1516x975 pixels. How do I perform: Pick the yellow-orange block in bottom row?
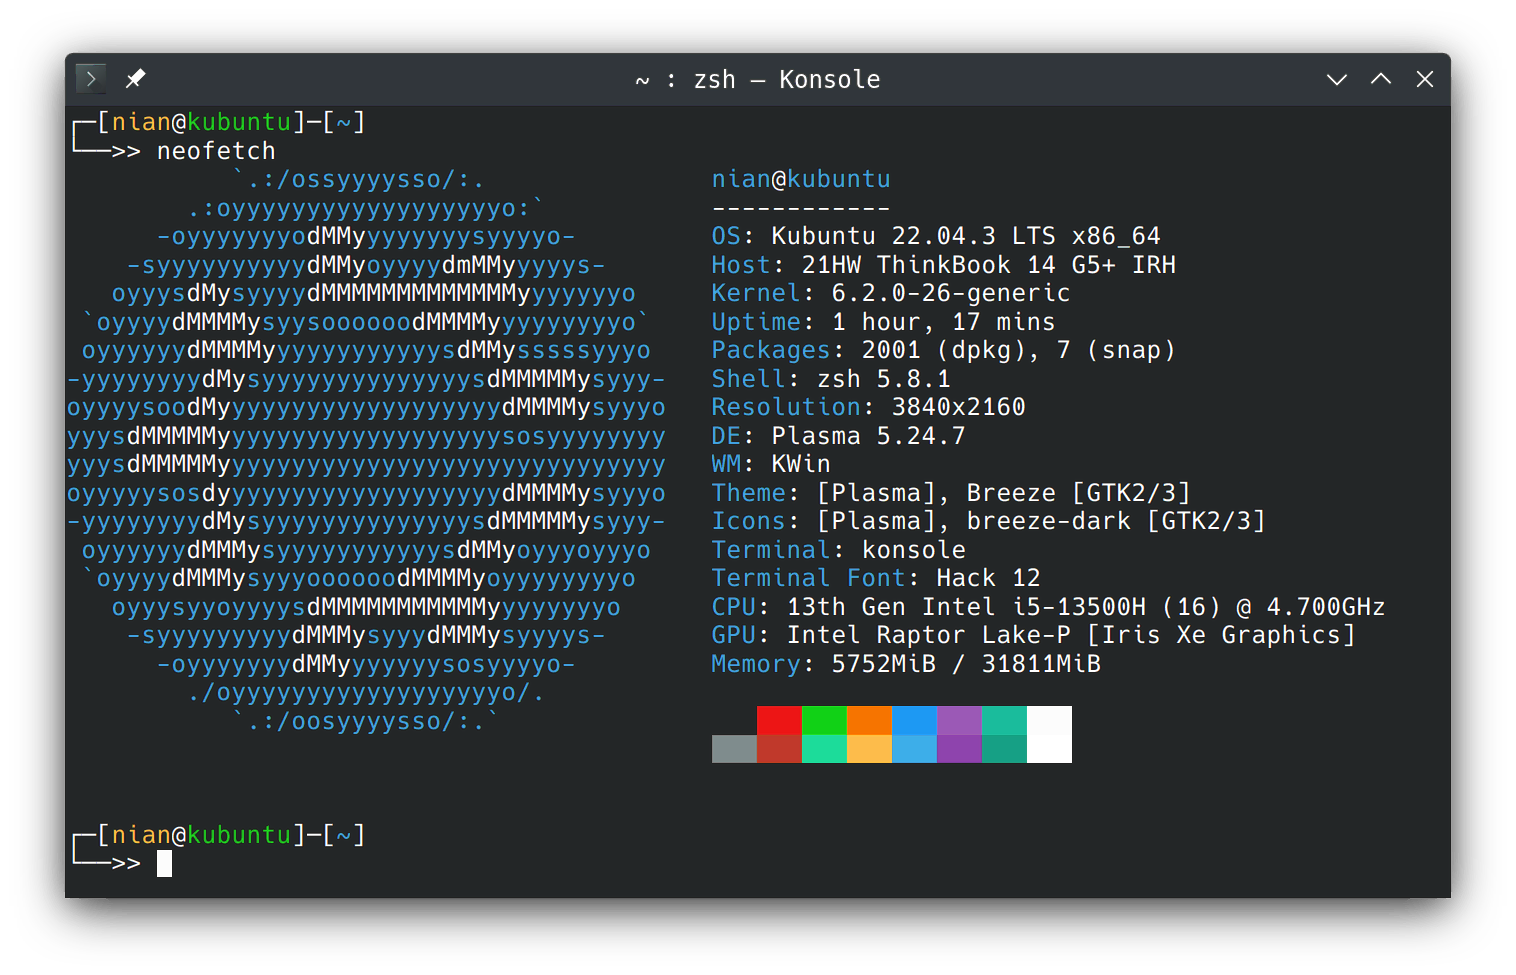(869, 749)
